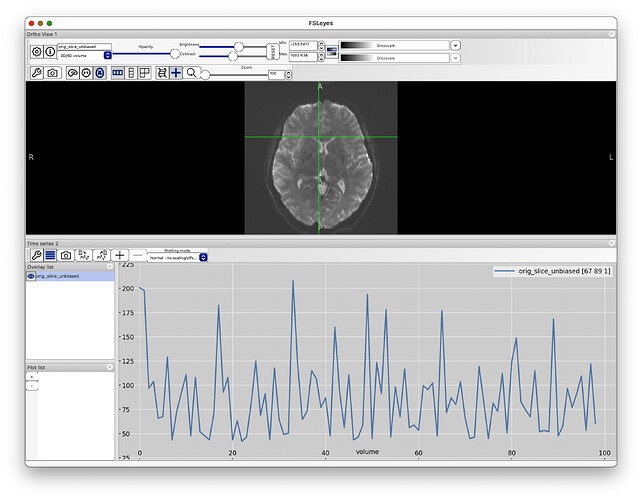The width and height of the screenshot is (642, 500).
Task: Add current time series with plus button
Action: [120, 256]
